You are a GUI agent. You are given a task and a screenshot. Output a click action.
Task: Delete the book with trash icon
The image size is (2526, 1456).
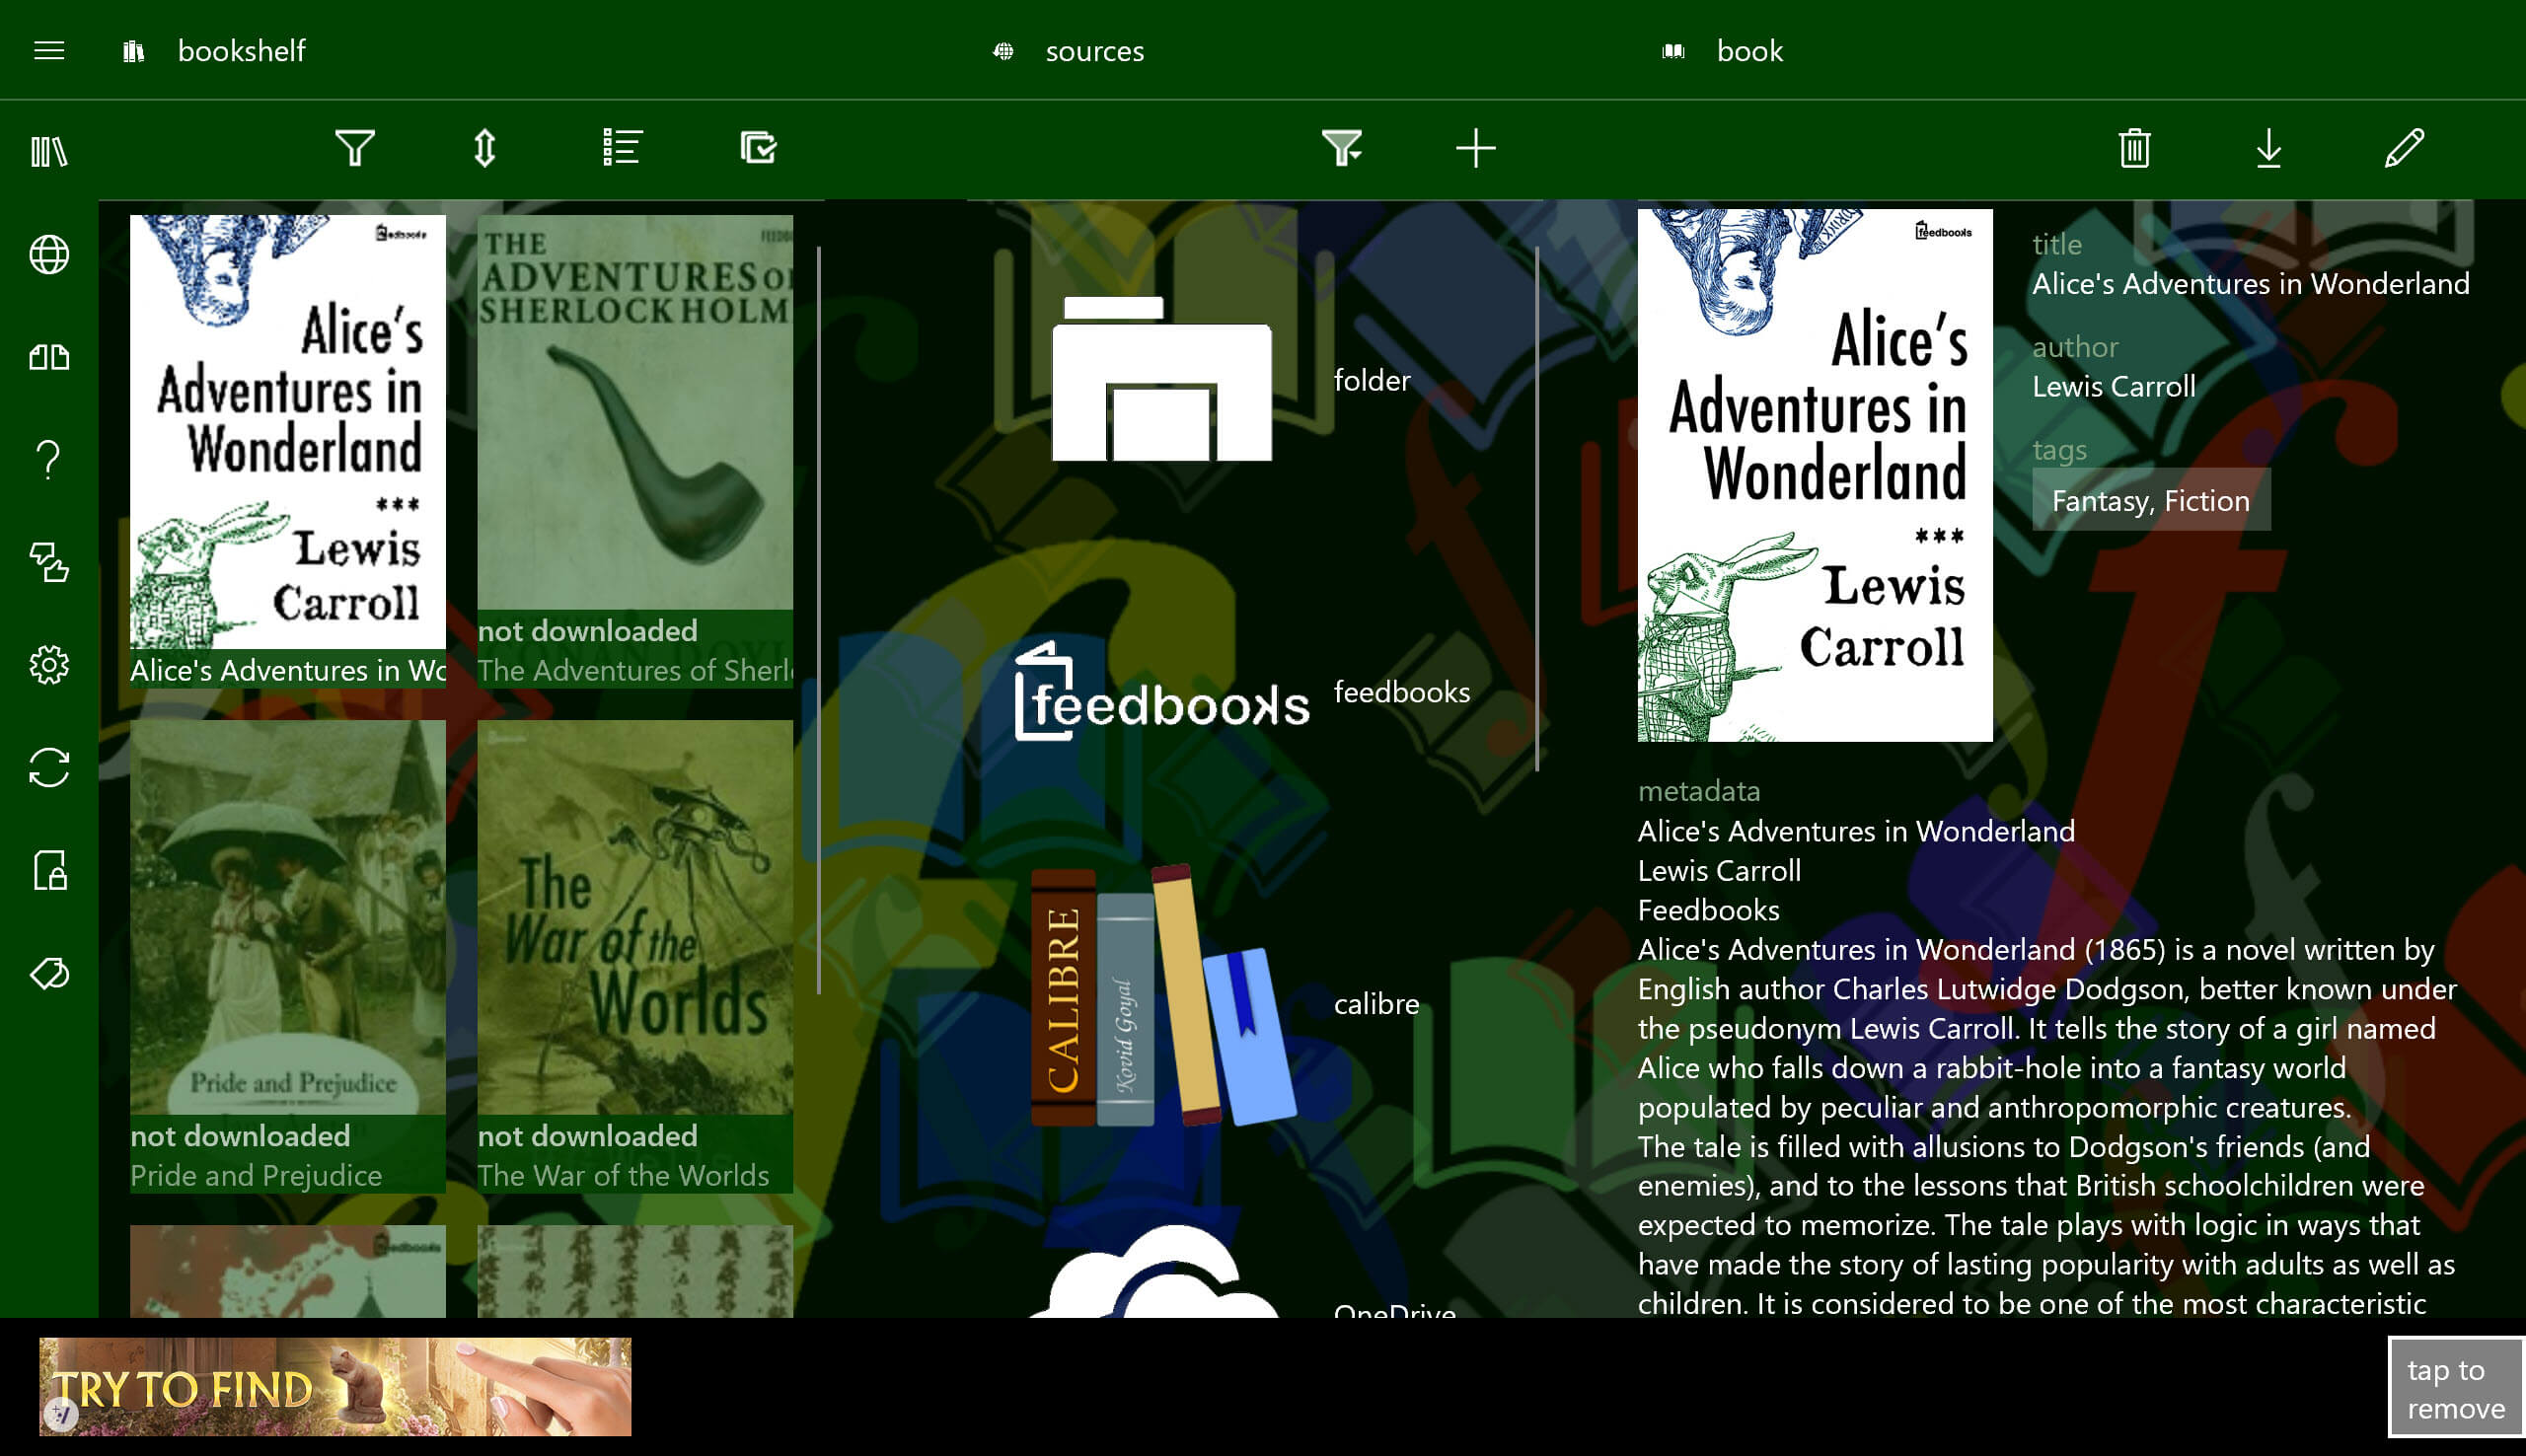pyautogui.click(x=2134, y=148)
